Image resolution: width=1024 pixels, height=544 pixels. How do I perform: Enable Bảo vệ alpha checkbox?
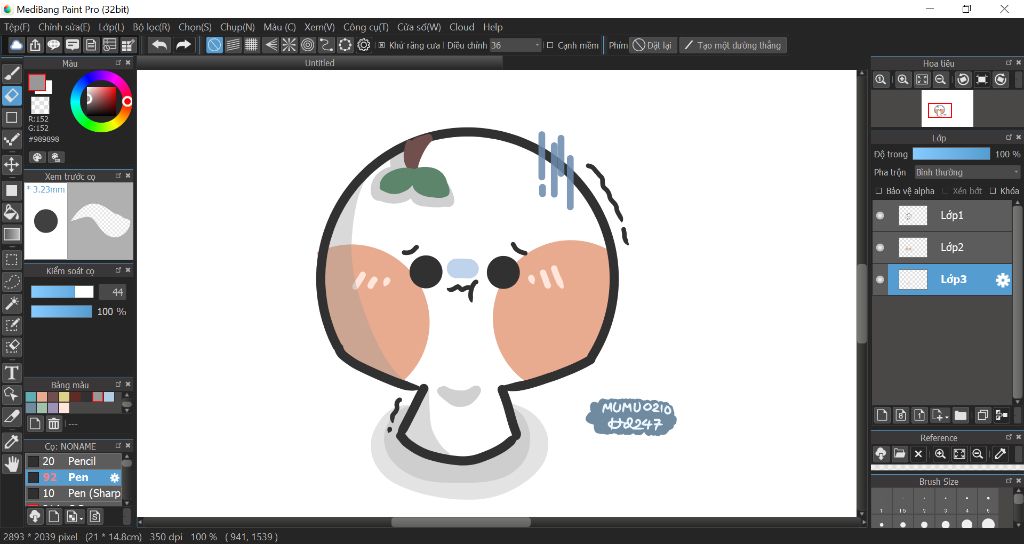click(879, 191)
